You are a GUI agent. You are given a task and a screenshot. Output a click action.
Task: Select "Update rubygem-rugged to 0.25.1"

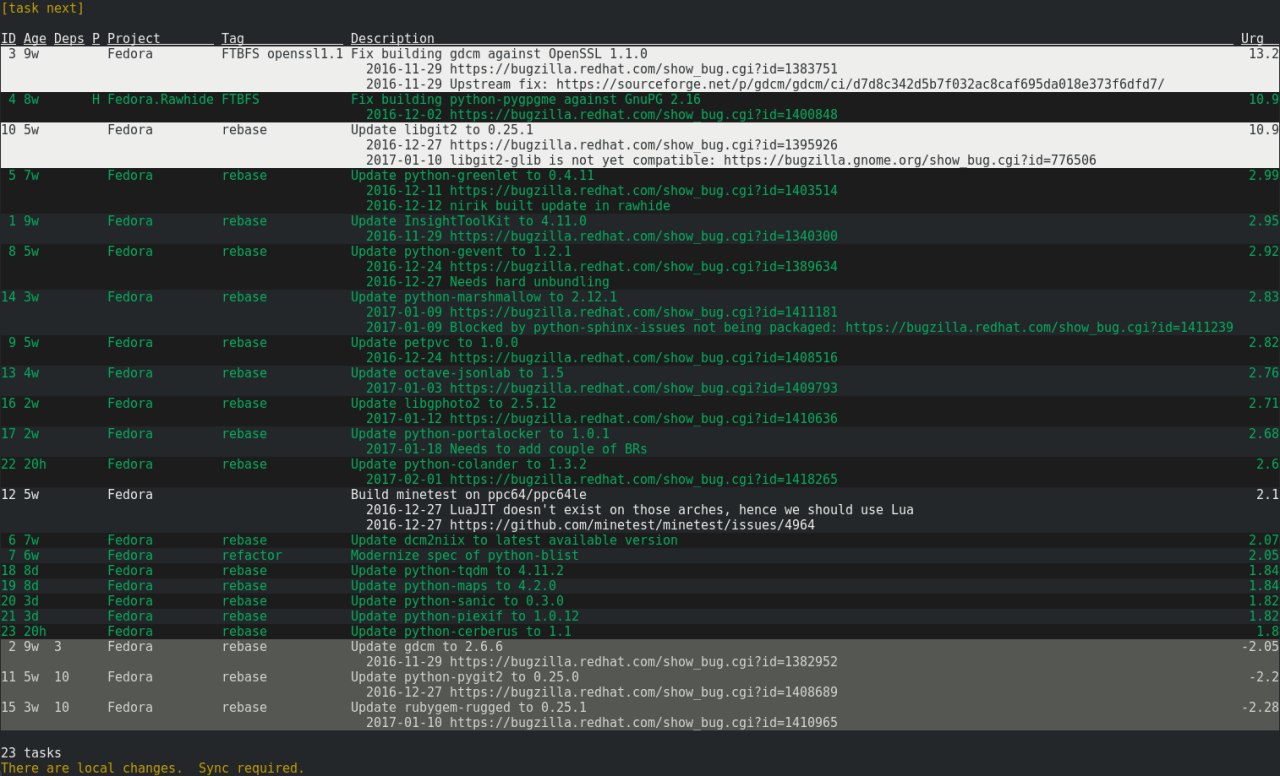[x=469, y=707]
